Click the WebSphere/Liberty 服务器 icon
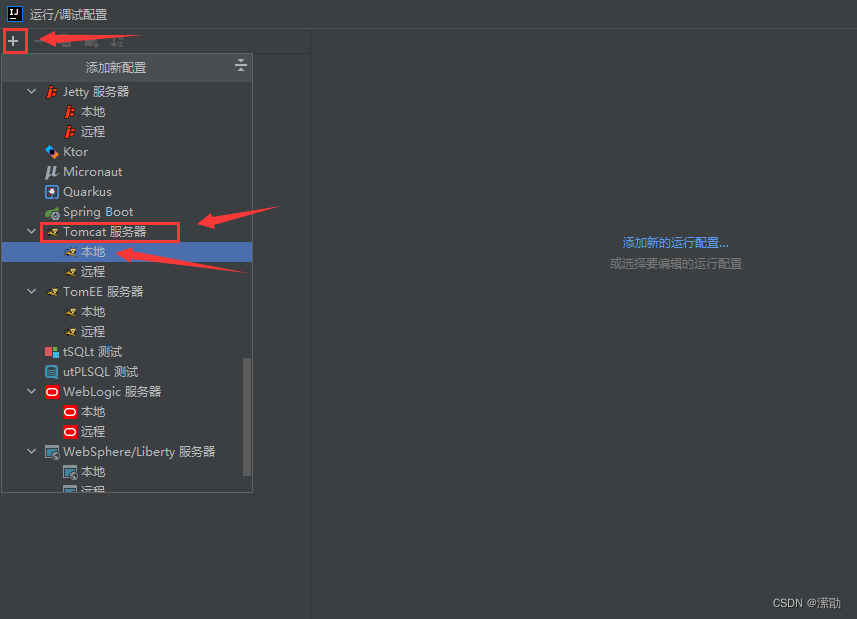This screenshot has width=857, height=619. [x=52, y=452]
